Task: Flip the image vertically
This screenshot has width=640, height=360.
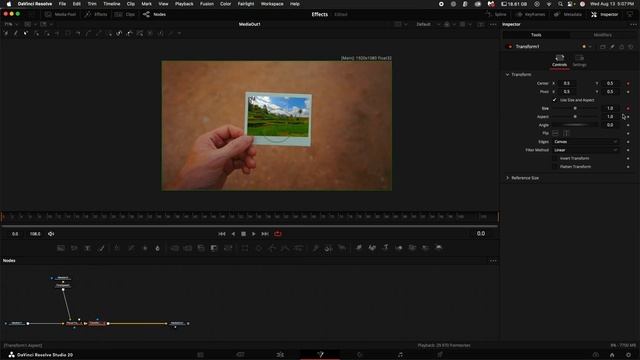Action: [566, 133]
